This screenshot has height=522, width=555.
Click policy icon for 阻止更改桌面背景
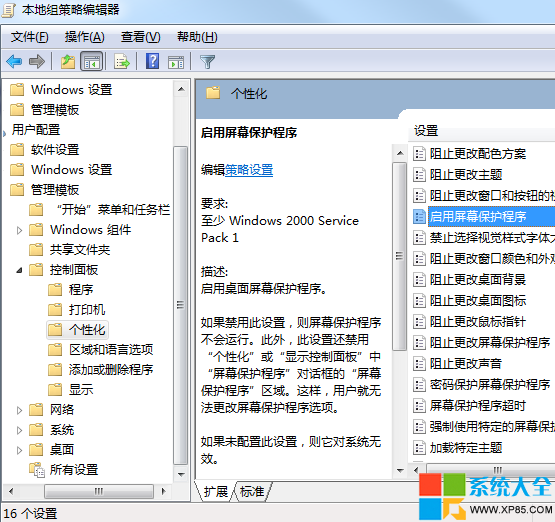click(x=419, y=280)
